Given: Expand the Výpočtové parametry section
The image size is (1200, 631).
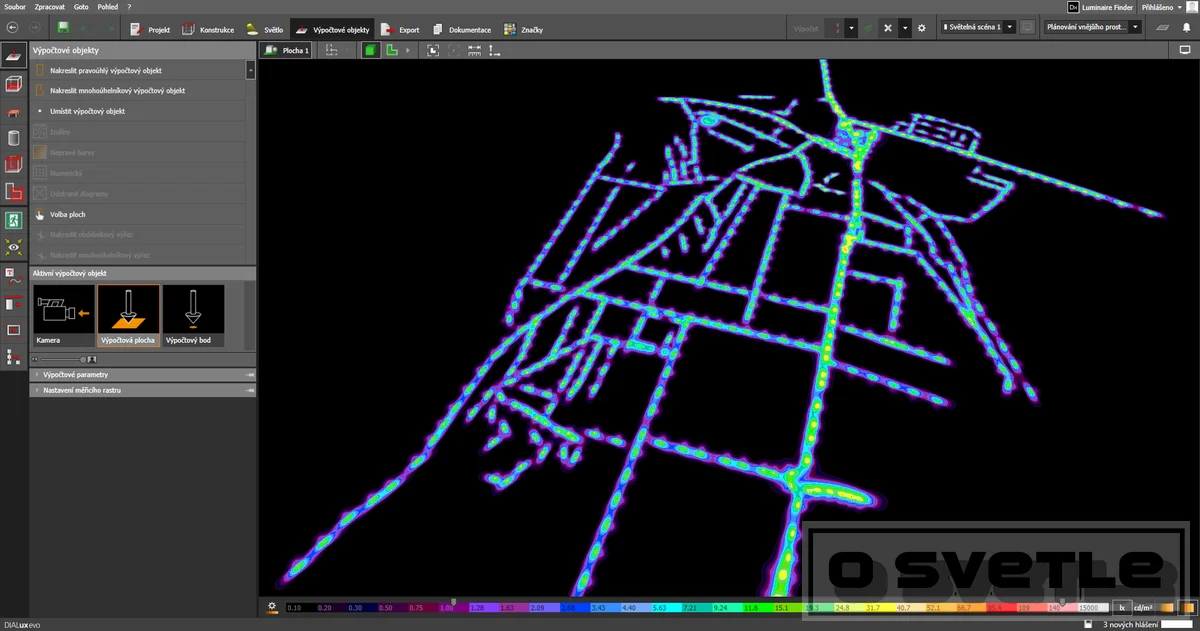Looking at the screenshot, I should click(143, 375).
